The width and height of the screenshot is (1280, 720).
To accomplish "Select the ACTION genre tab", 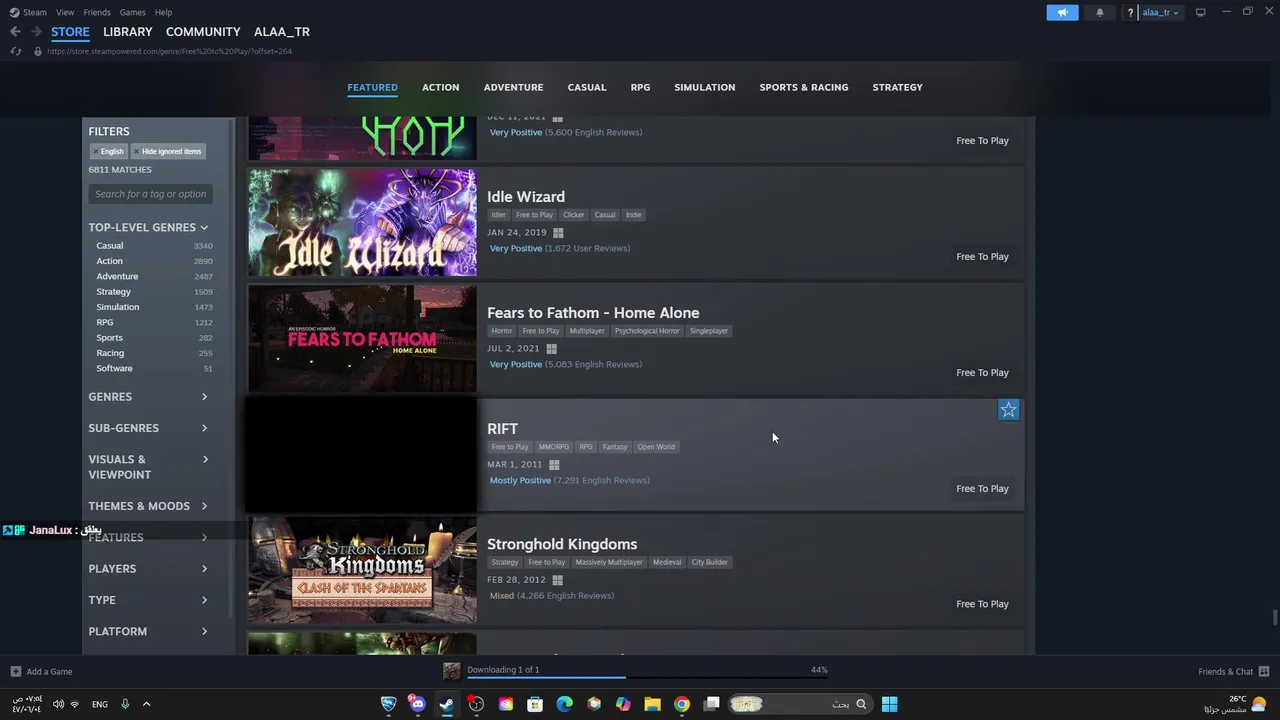I will click(x=440, y=87).
